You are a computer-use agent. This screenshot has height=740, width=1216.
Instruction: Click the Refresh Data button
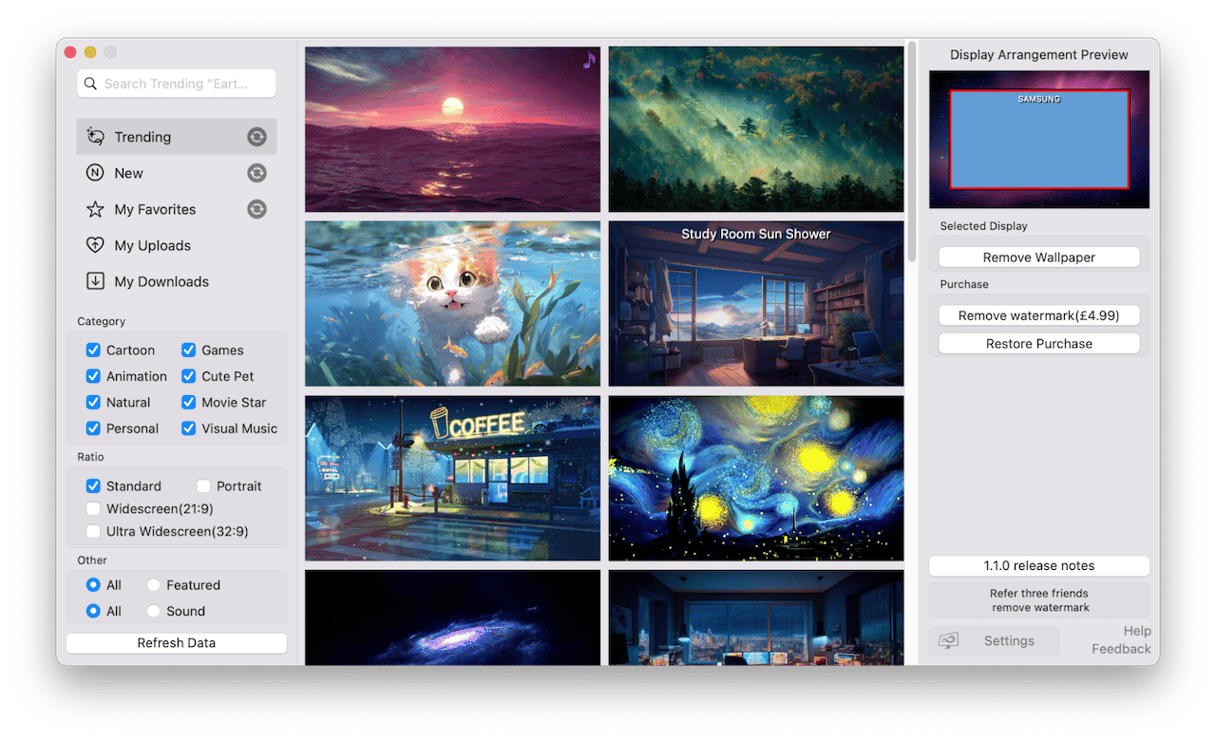176,643
